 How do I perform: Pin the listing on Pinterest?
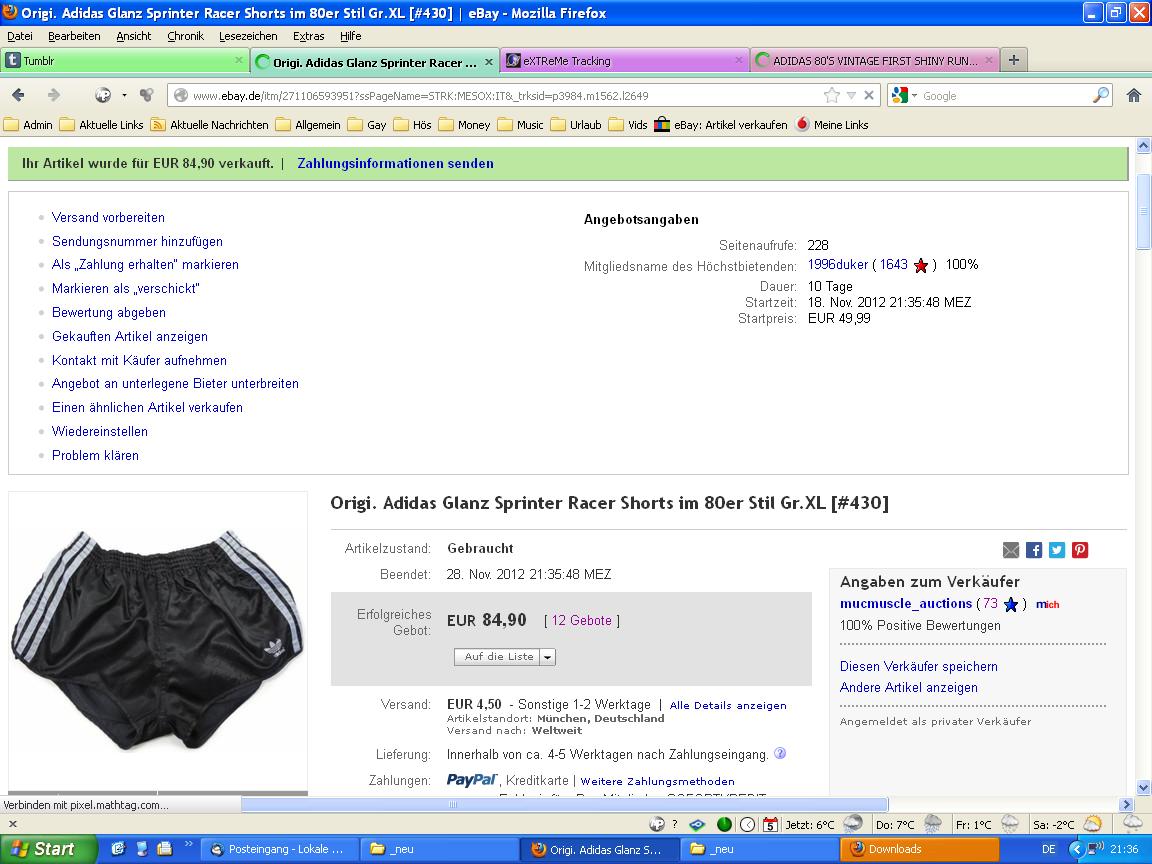1080,550
